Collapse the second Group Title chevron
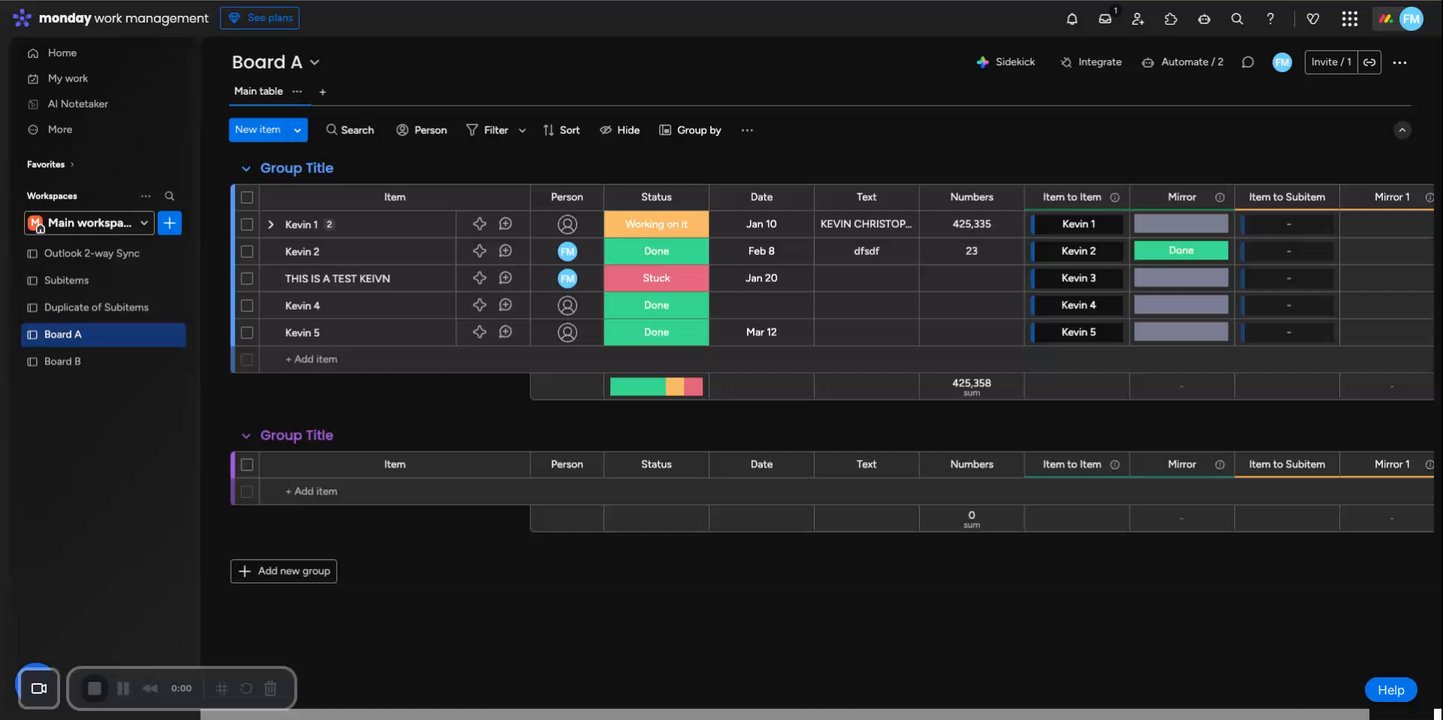 [x=246, y=436]
